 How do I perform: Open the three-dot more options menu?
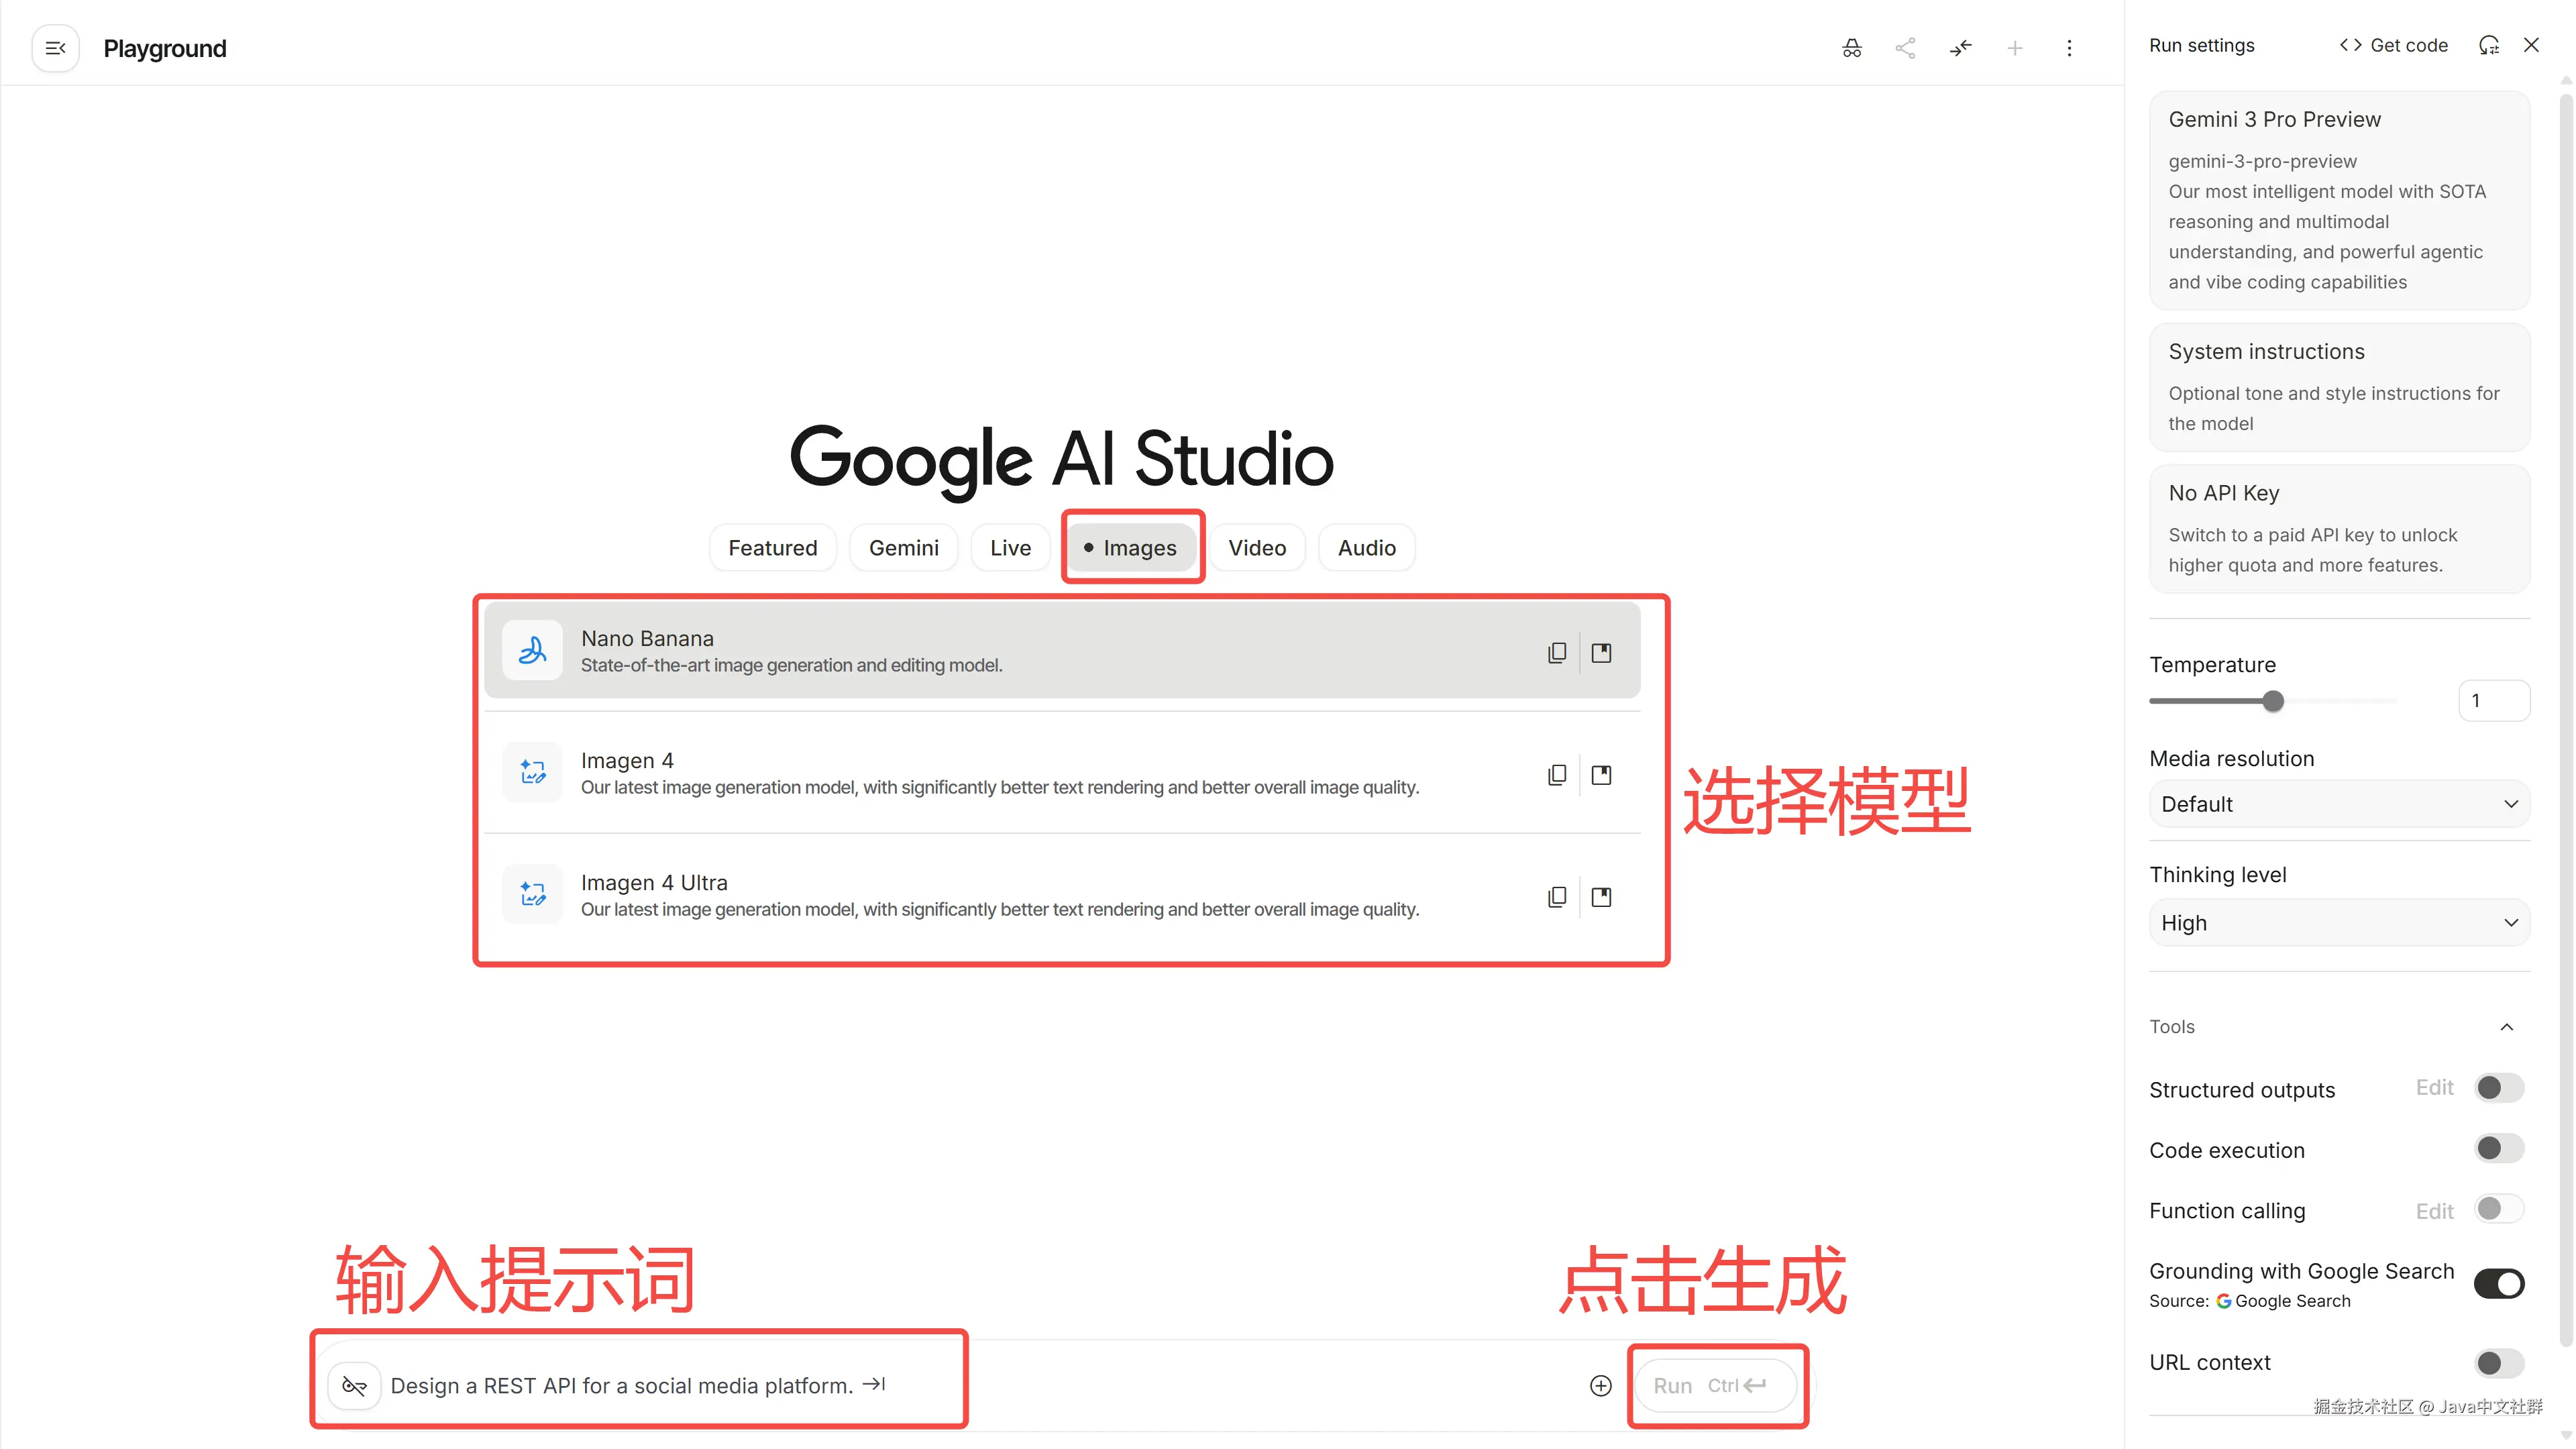tap(2069, 48)
